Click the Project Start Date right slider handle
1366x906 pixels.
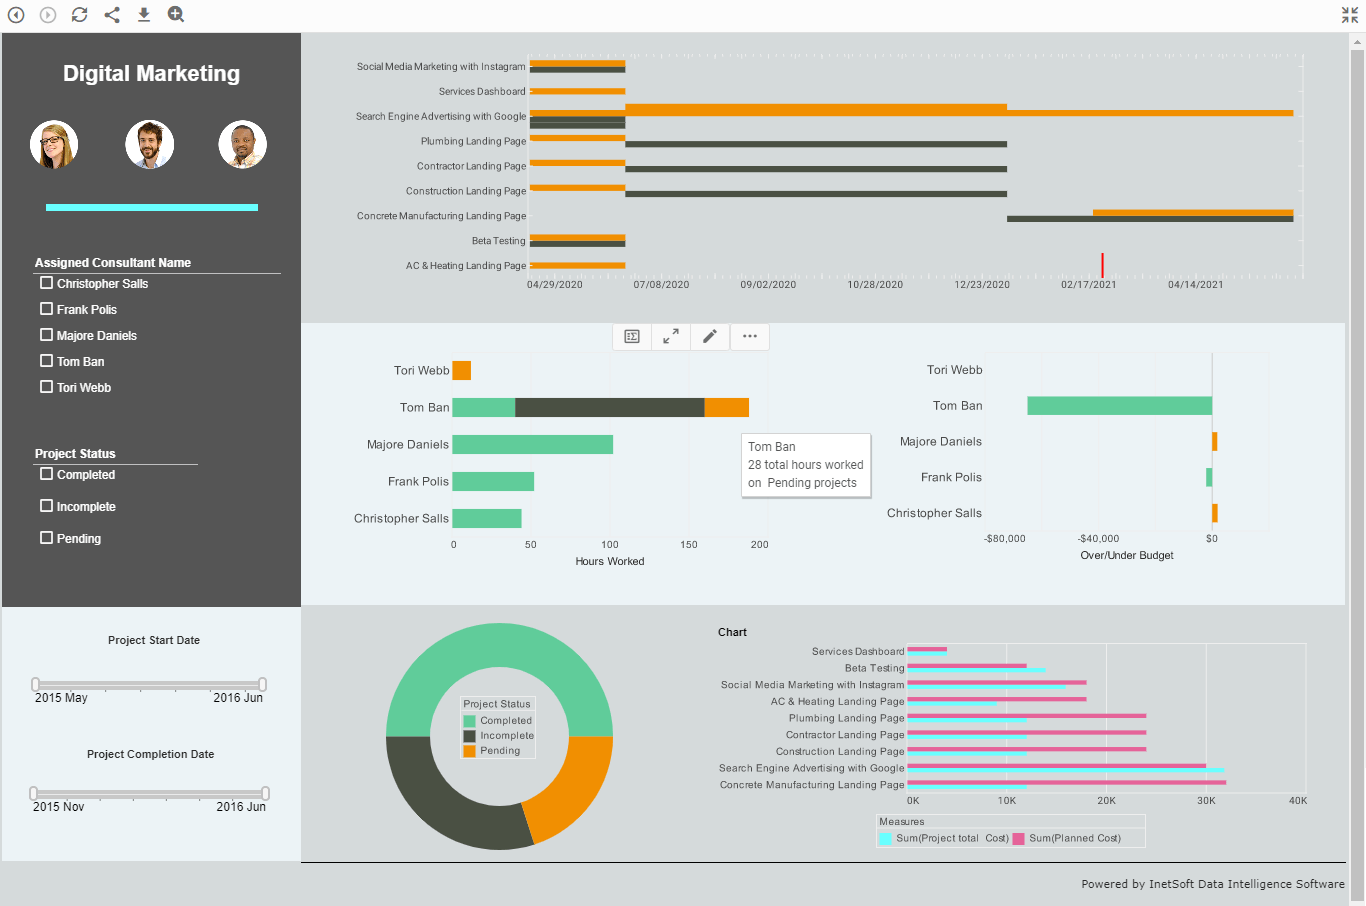coord(262,685)
